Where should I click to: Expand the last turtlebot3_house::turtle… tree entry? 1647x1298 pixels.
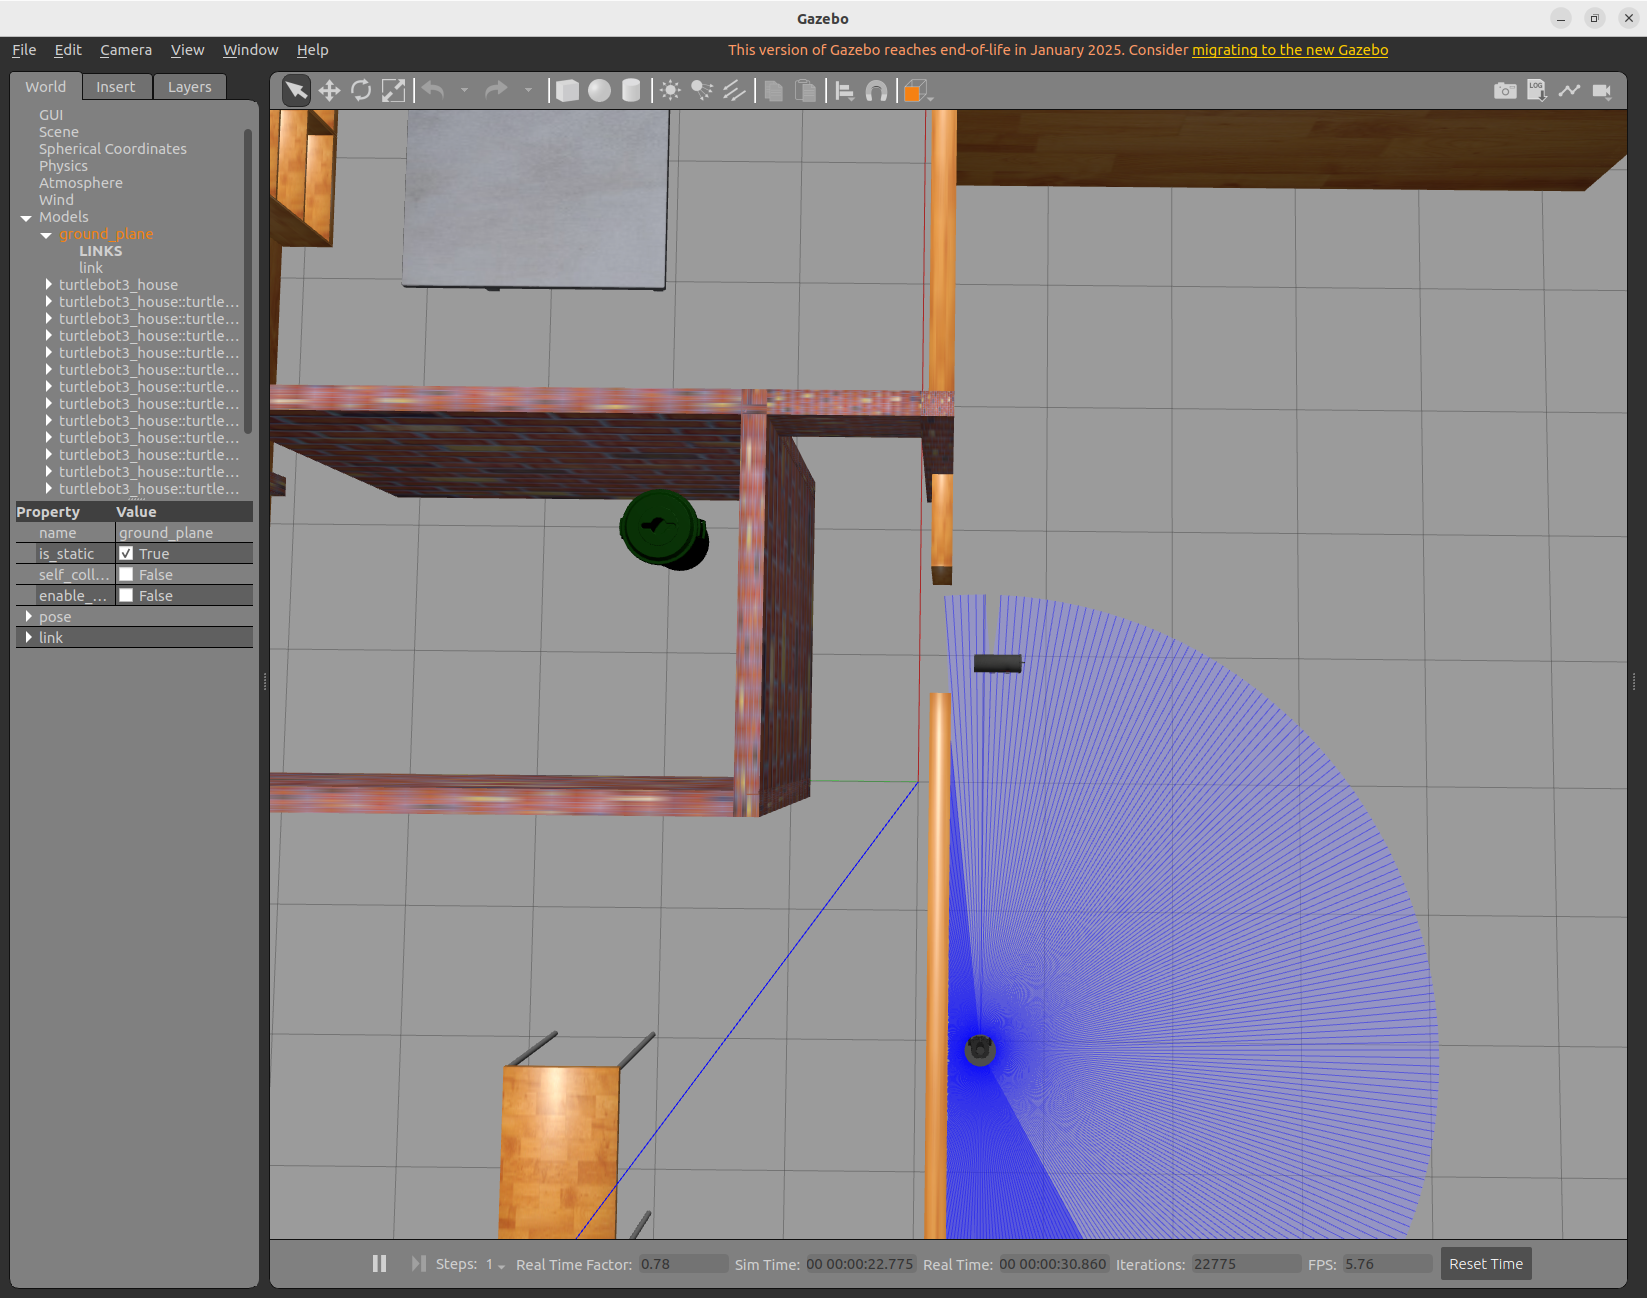[x=48, y=489]
